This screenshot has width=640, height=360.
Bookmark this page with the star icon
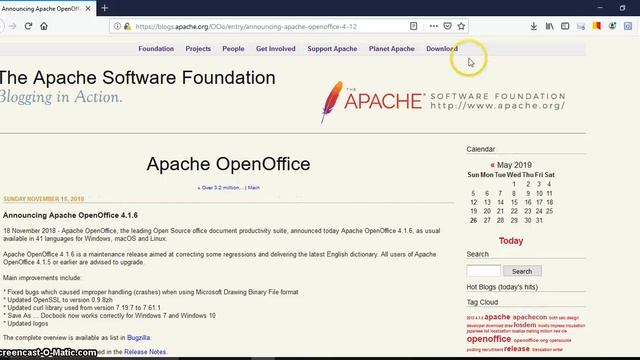461,26
